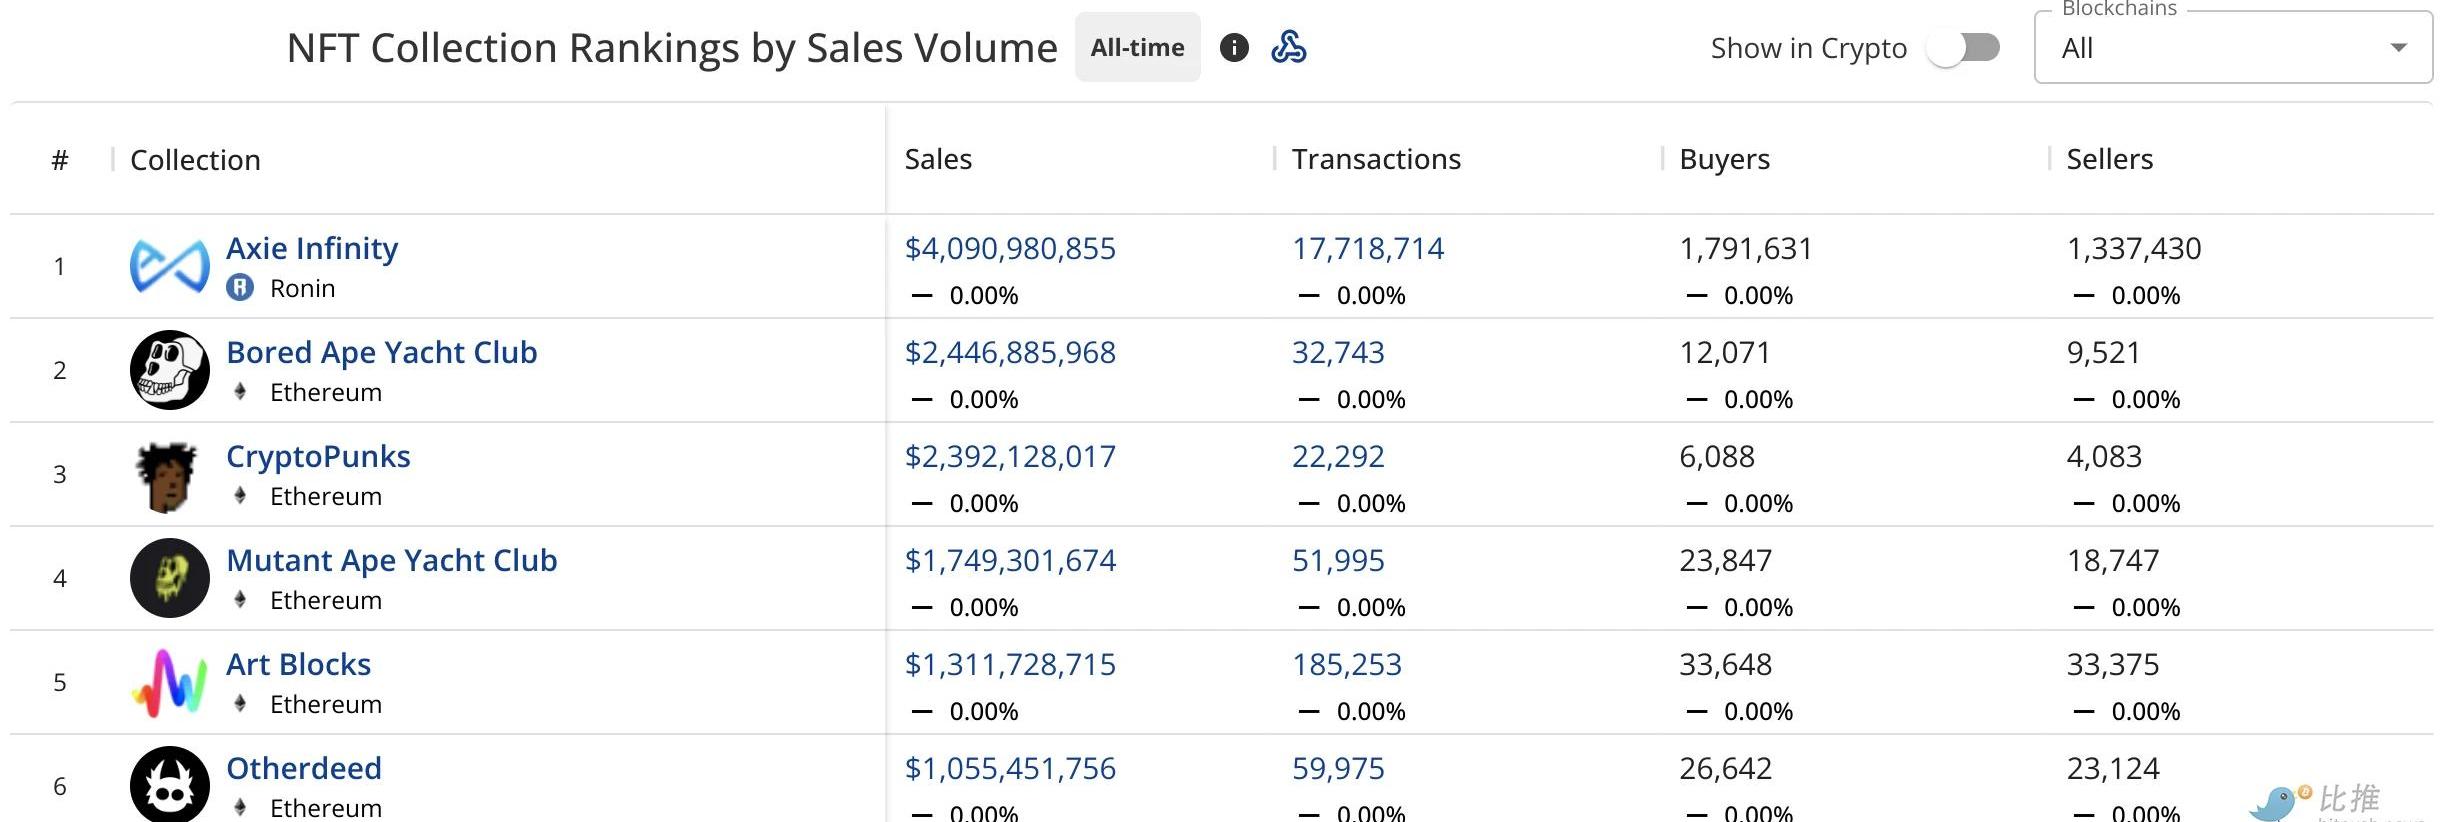
Task: Toggle the Show in Crypto switch
Action: pos(1964,48)
